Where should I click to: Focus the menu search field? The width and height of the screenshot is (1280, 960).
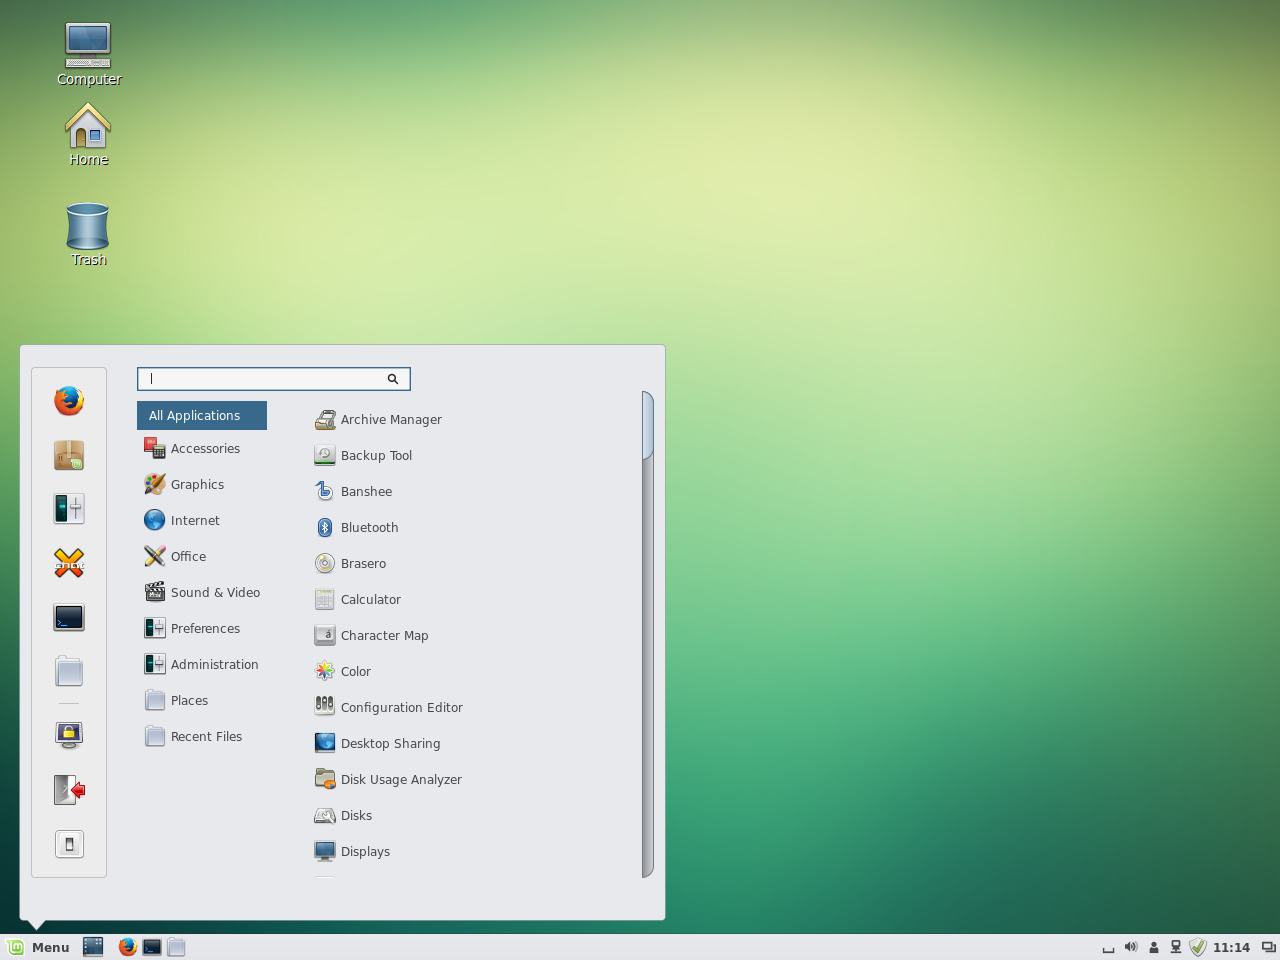click(x=274, y=379)
